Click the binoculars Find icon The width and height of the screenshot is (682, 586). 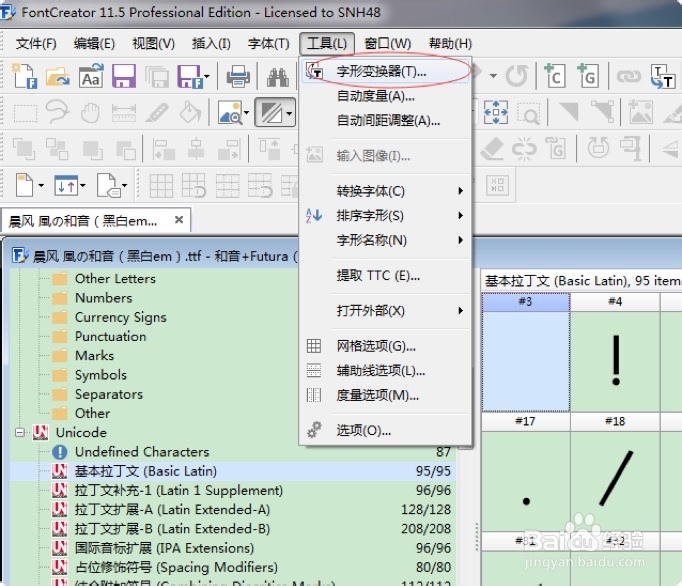[277, 77]
